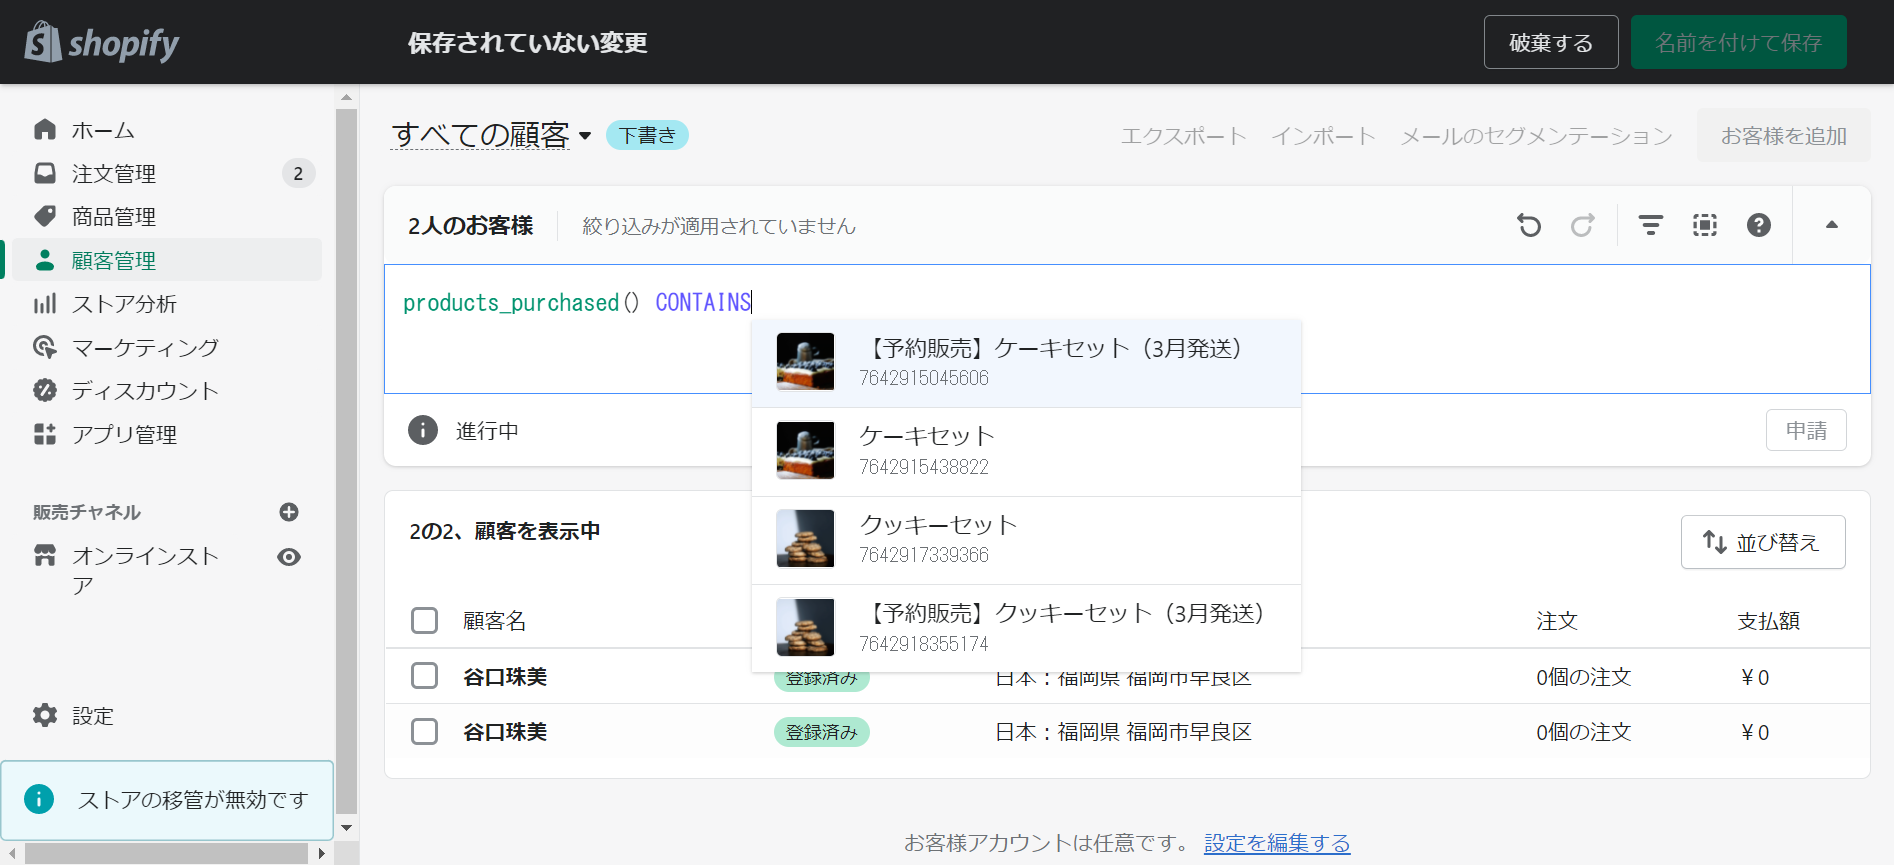1894x865 pixels.
Task: Toggle the select-all customers checkbox
Action: coord(425,621)
